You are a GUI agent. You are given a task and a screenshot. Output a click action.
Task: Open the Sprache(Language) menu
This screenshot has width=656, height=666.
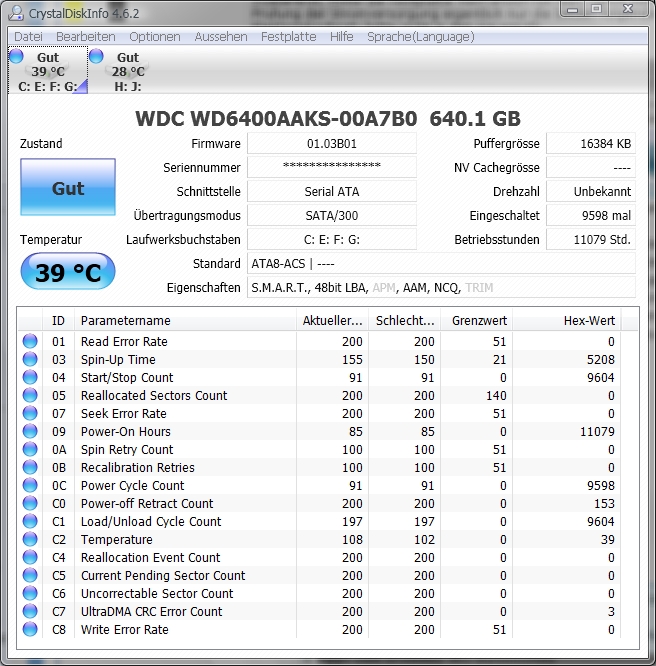(421, 37)
